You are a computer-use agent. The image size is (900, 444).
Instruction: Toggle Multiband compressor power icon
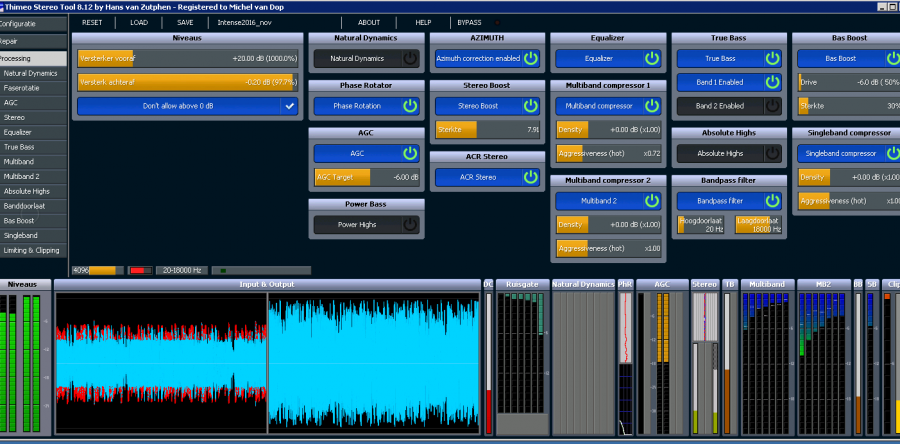[x=652, y=106]
